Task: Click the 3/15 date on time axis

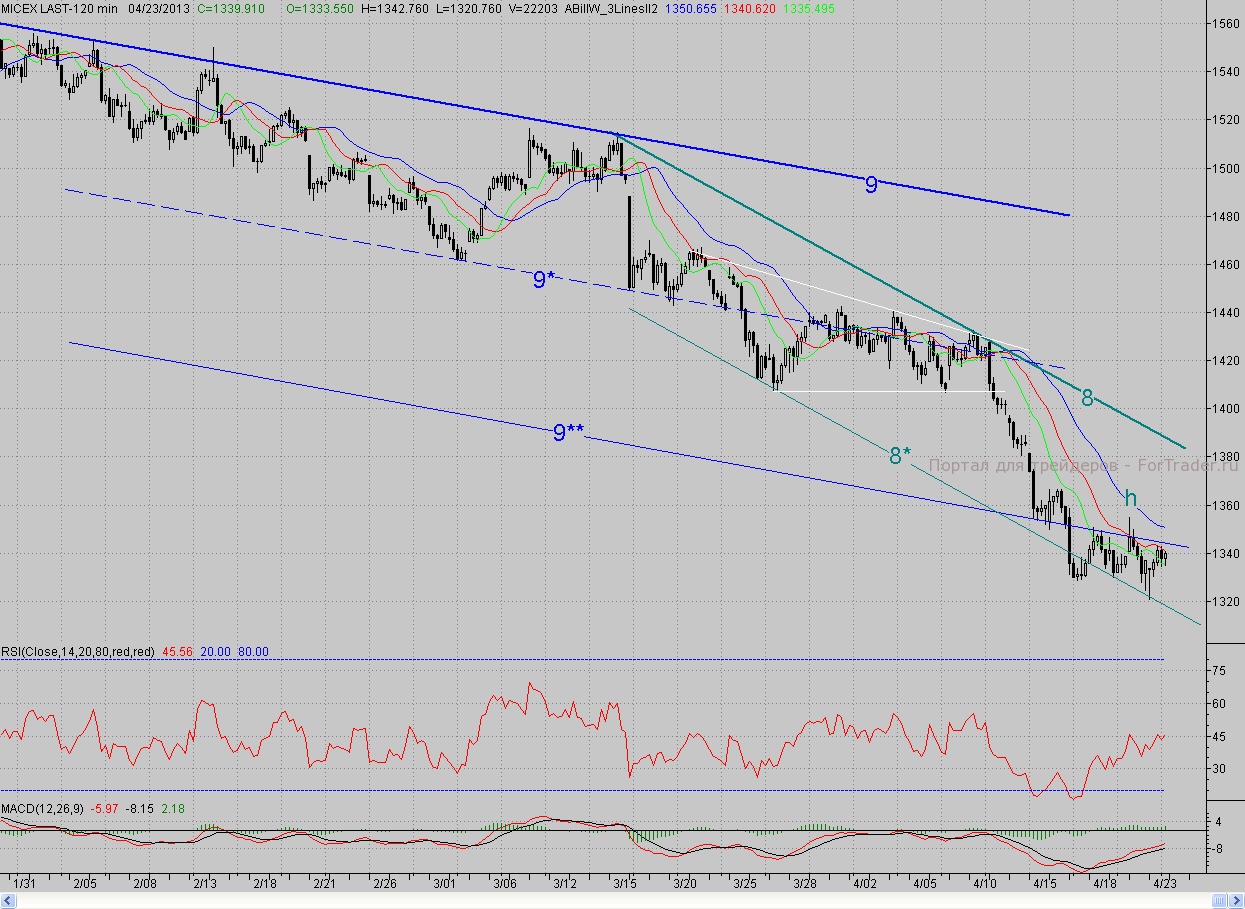Action: pos(625,884)
